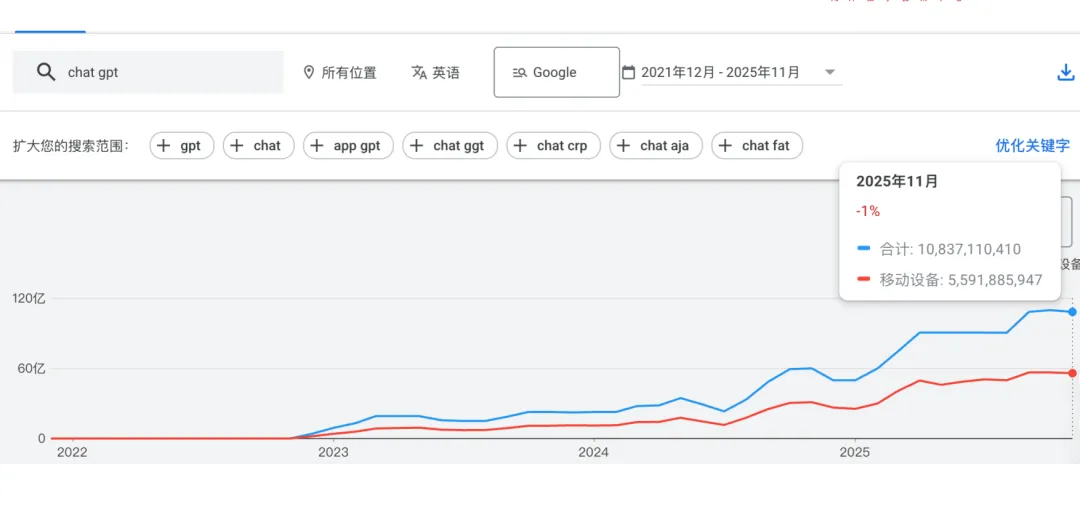Click the 120亿 y-axis label
This screenshot has height=512, width=1080.
click(x=29, y=298)
